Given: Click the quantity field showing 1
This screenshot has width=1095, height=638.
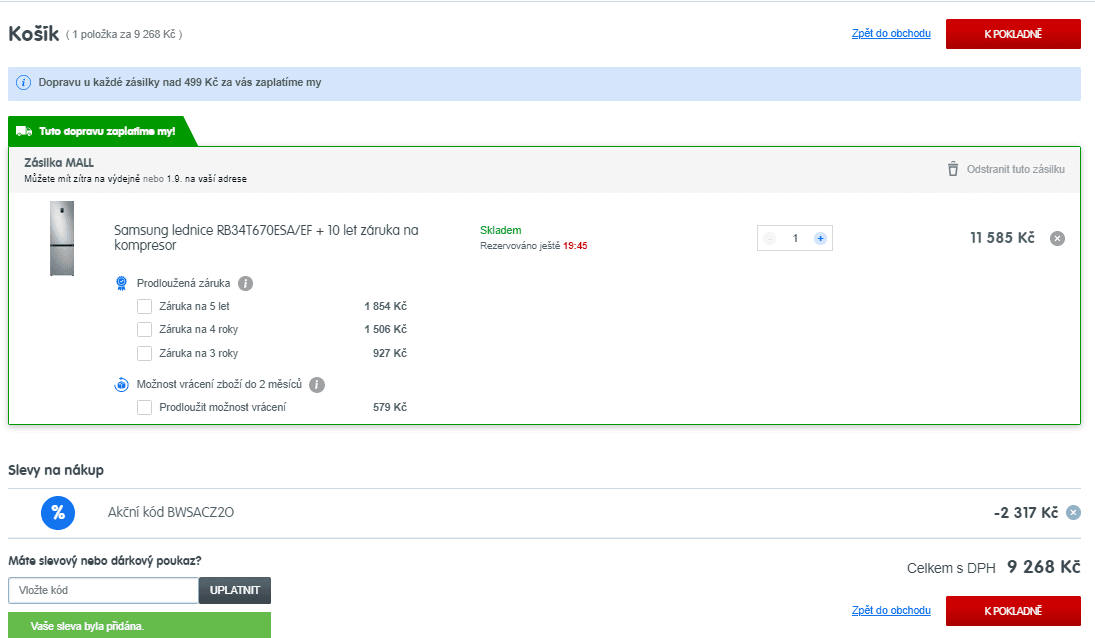Looking at the screenshot, I should pyautogui.click(x=795, y=239).
